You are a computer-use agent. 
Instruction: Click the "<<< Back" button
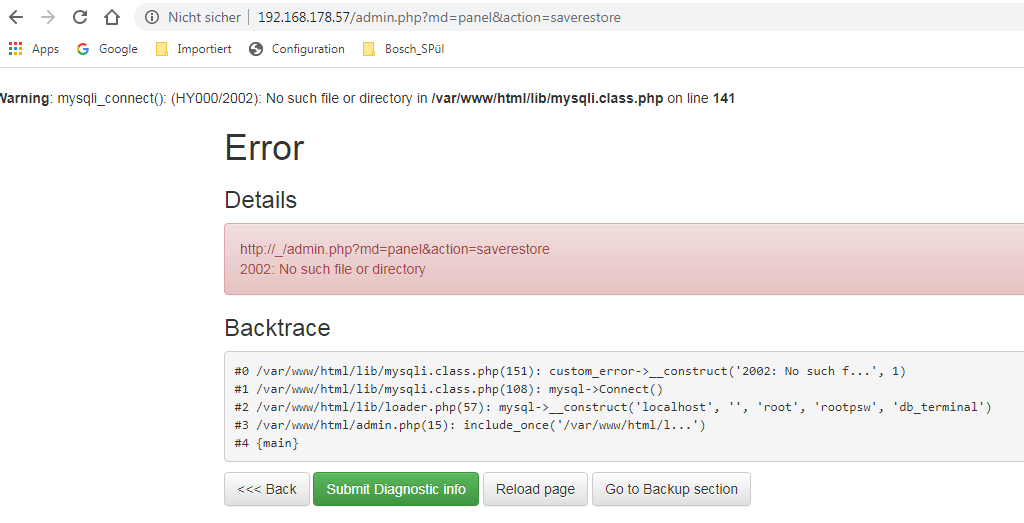tap(267, 489)
